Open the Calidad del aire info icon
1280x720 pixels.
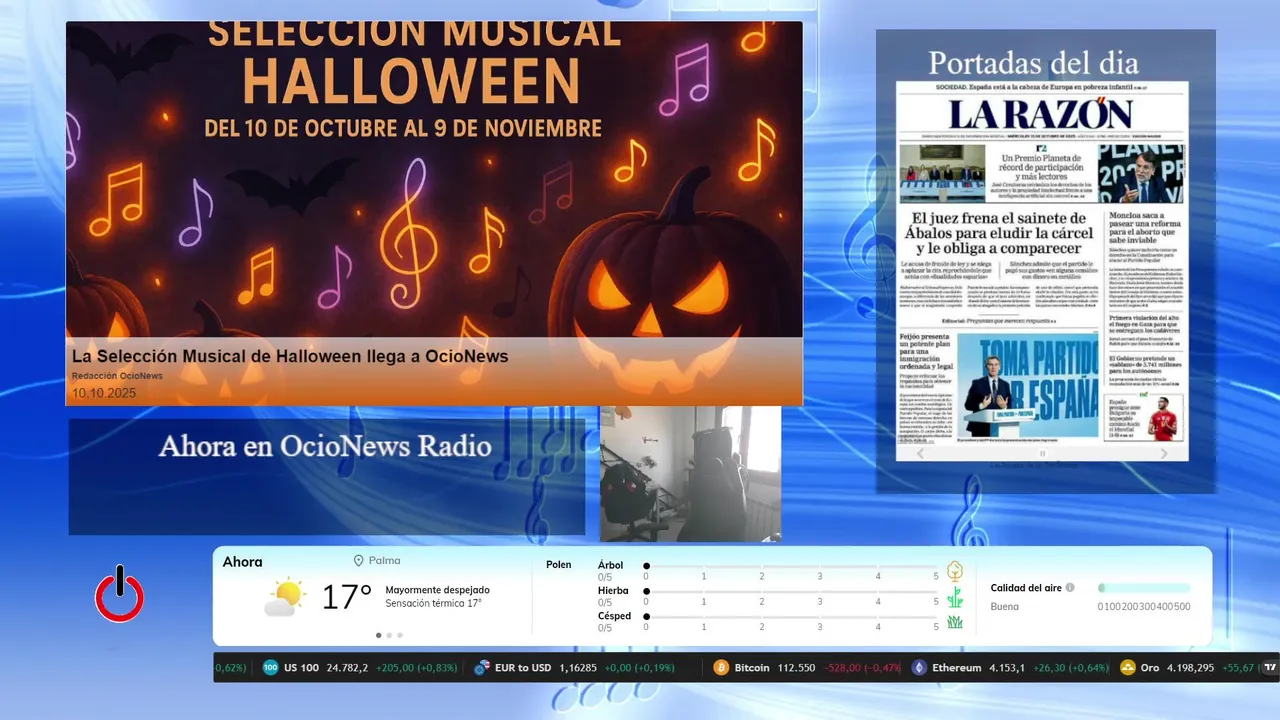(x=1070, y=588)
